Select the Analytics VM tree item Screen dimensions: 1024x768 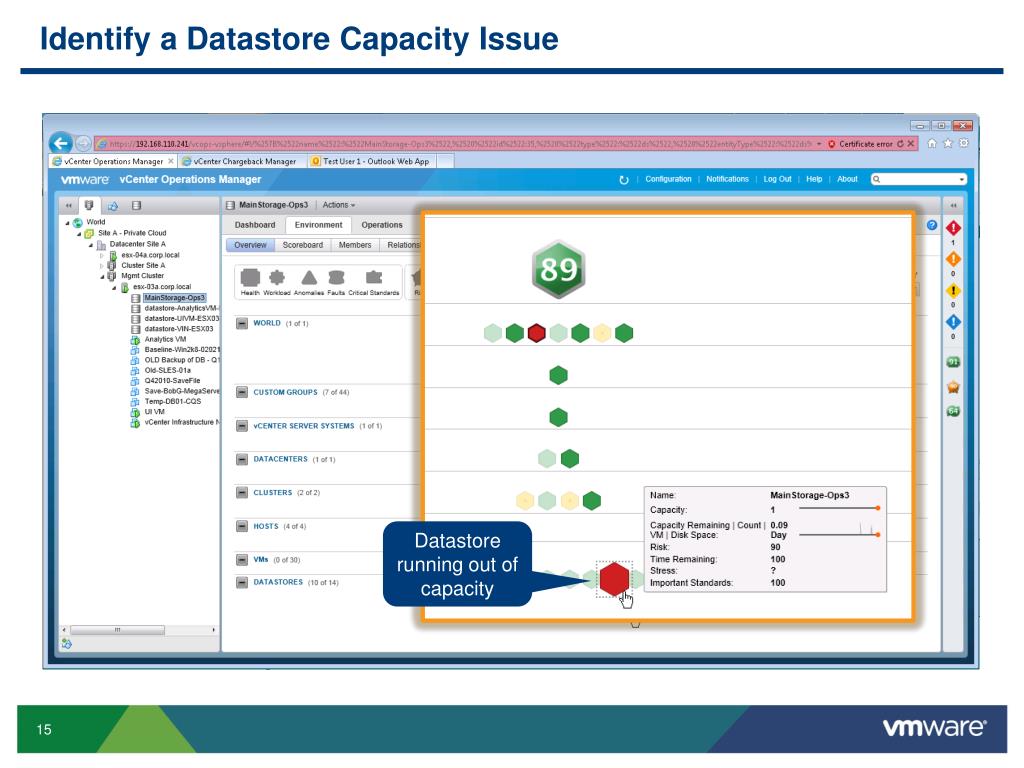click(165, 340)
